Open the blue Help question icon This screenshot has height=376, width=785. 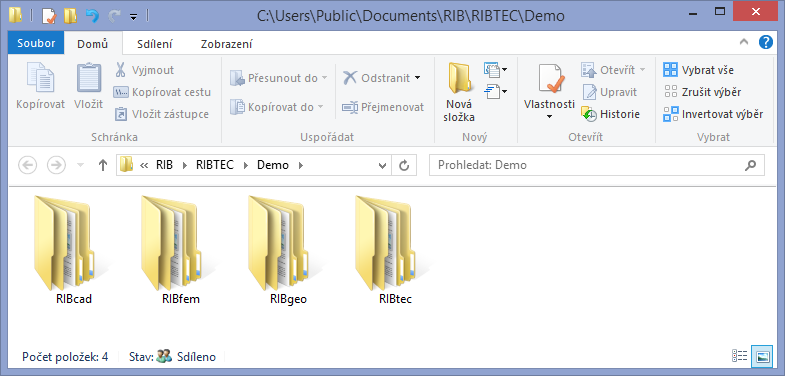click(765, 42)
